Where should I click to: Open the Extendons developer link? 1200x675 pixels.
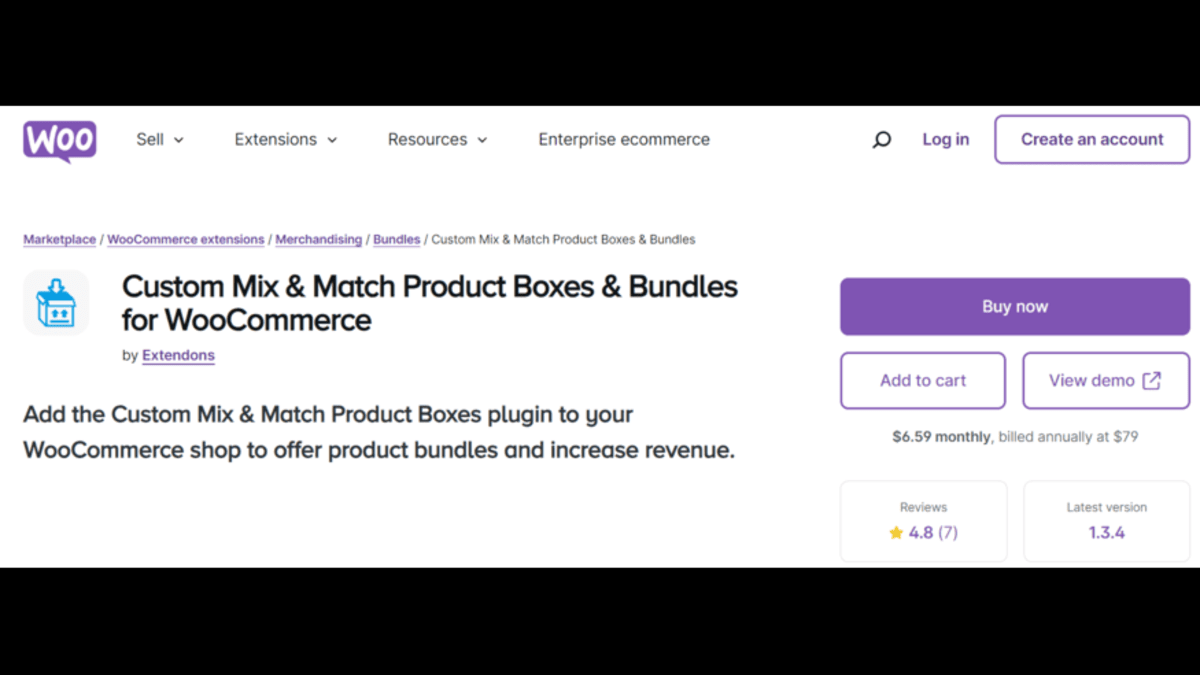178,355
